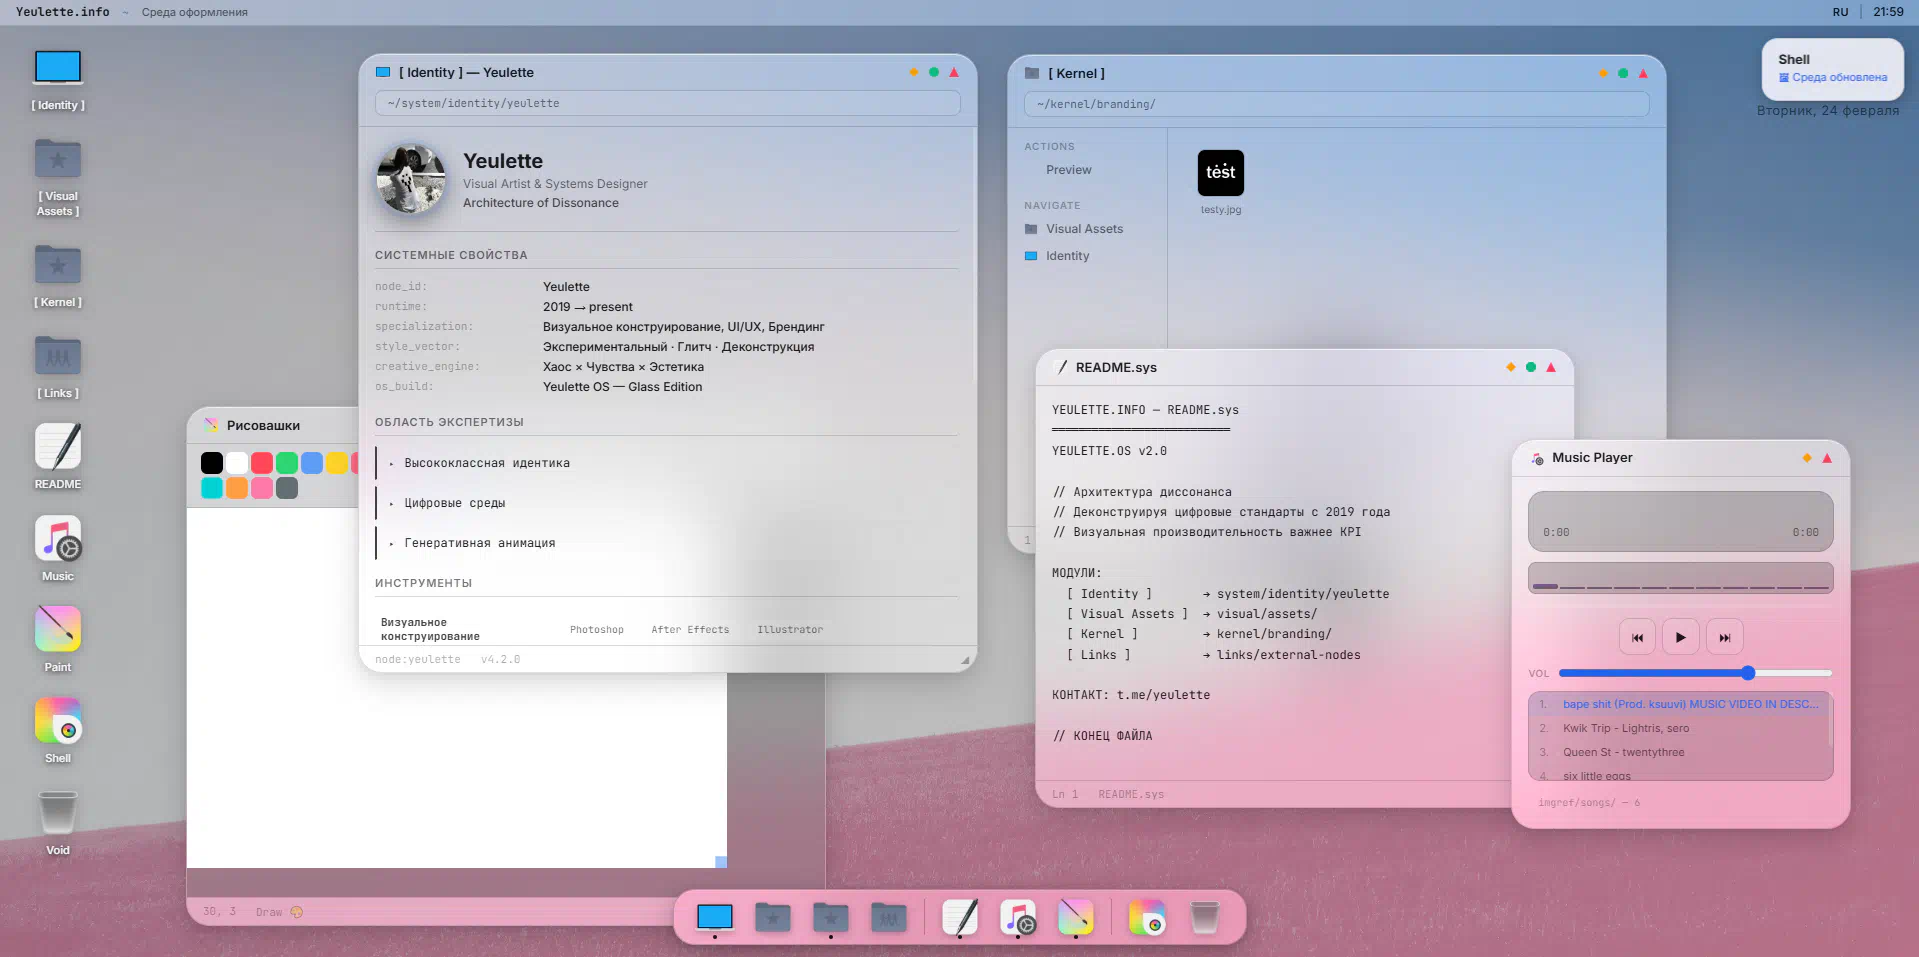Select Visual Assets in Kernel sidebar
Screen dimensions: 1919x957
pyautogui.click(x=1084, y=229)
